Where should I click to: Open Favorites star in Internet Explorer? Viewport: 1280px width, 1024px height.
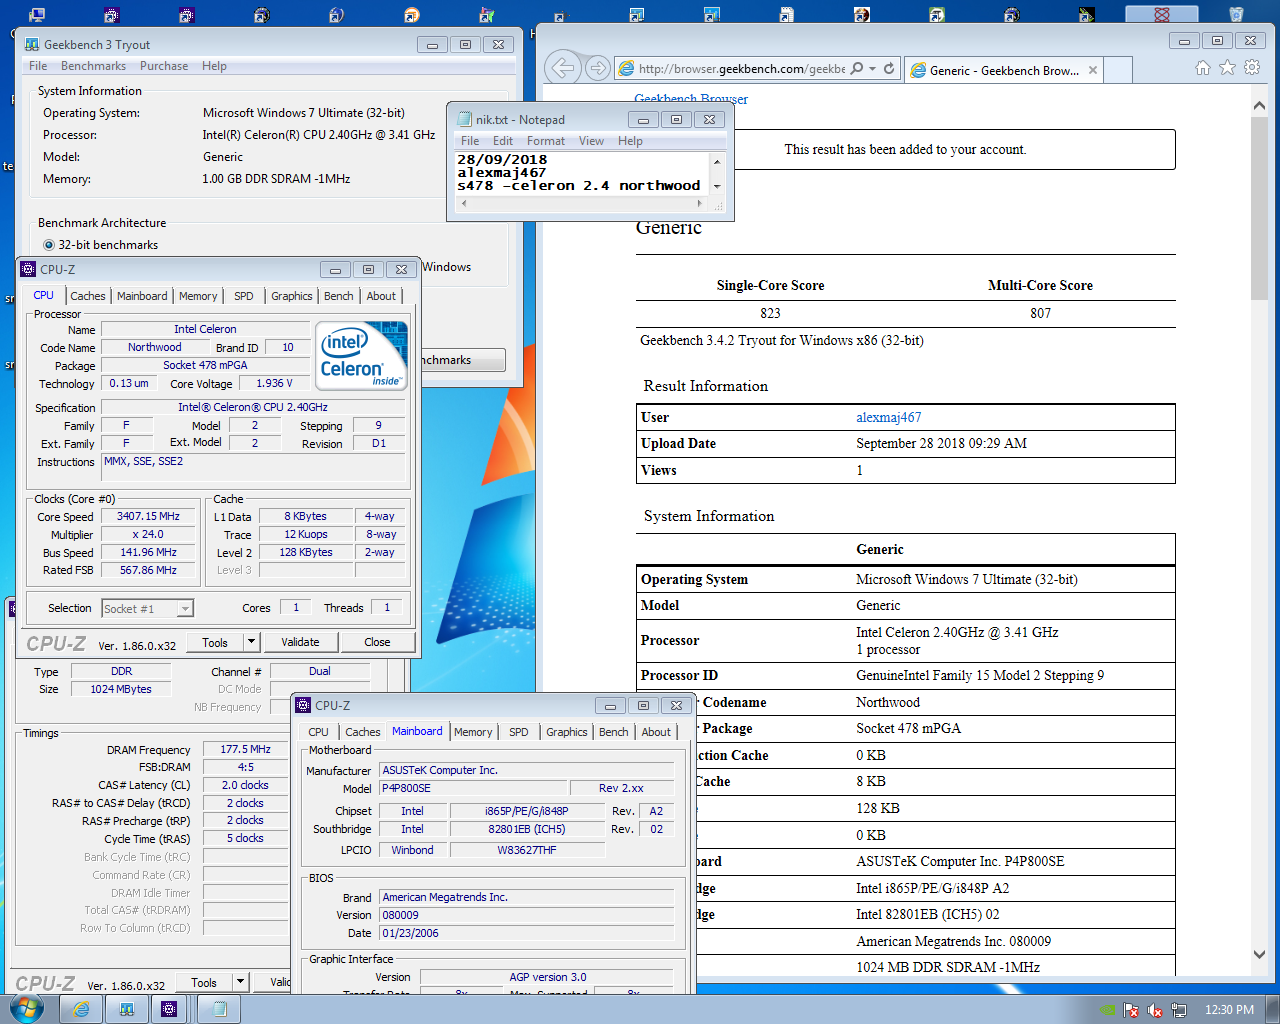click(1227, 68)
